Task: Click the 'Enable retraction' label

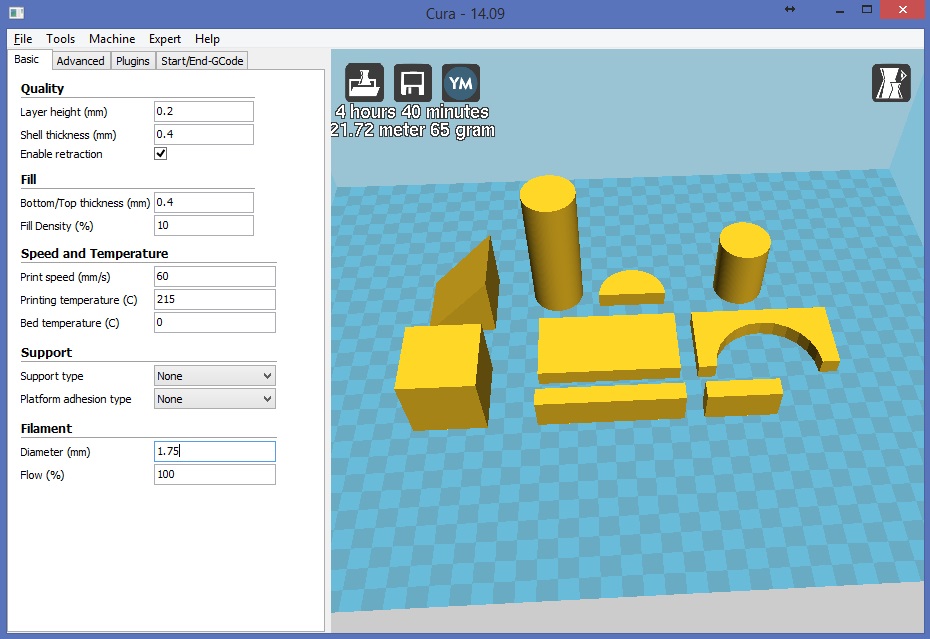Action: click(61, 154)
